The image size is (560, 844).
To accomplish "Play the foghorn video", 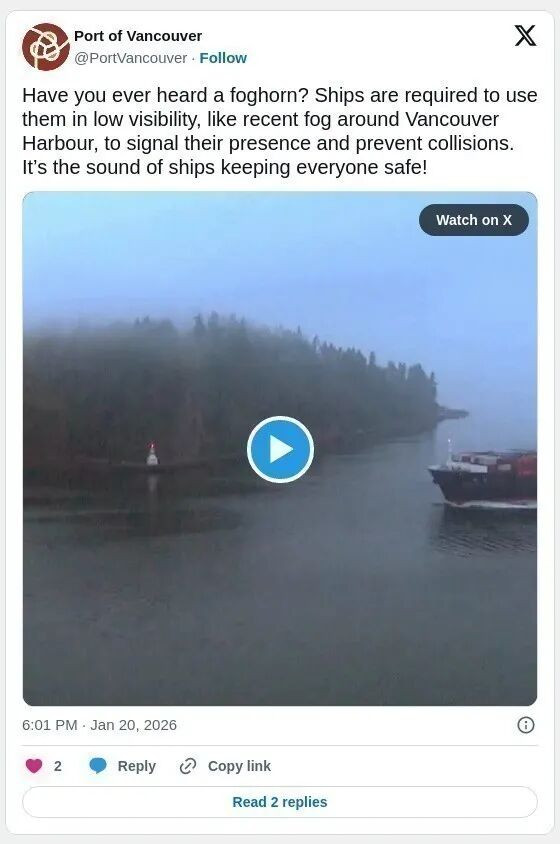I will [280, 449].
